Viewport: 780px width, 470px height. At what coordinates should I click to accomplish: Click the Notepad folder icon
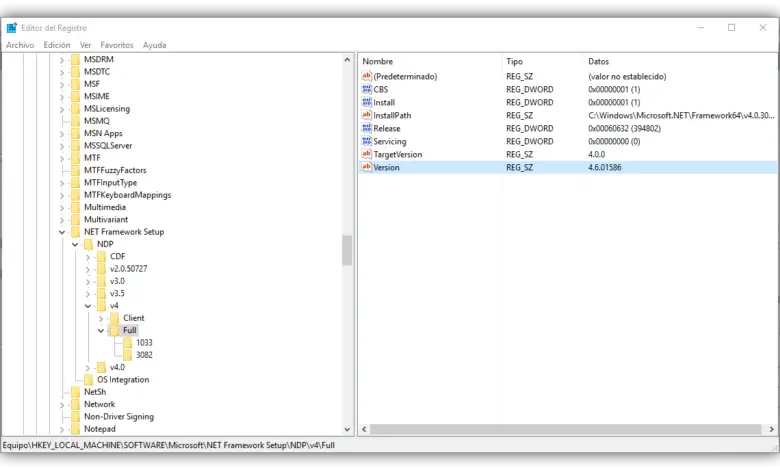coord(76,429)
